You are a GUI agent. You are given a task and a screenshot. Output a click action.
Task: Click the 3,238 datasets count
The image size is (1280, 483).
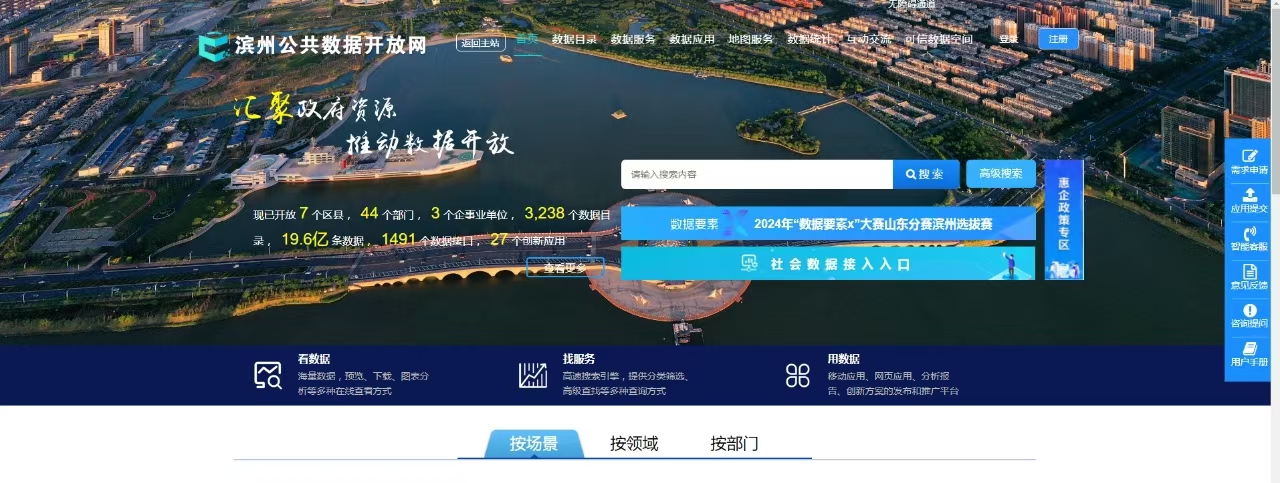click(x=545, y=213)
